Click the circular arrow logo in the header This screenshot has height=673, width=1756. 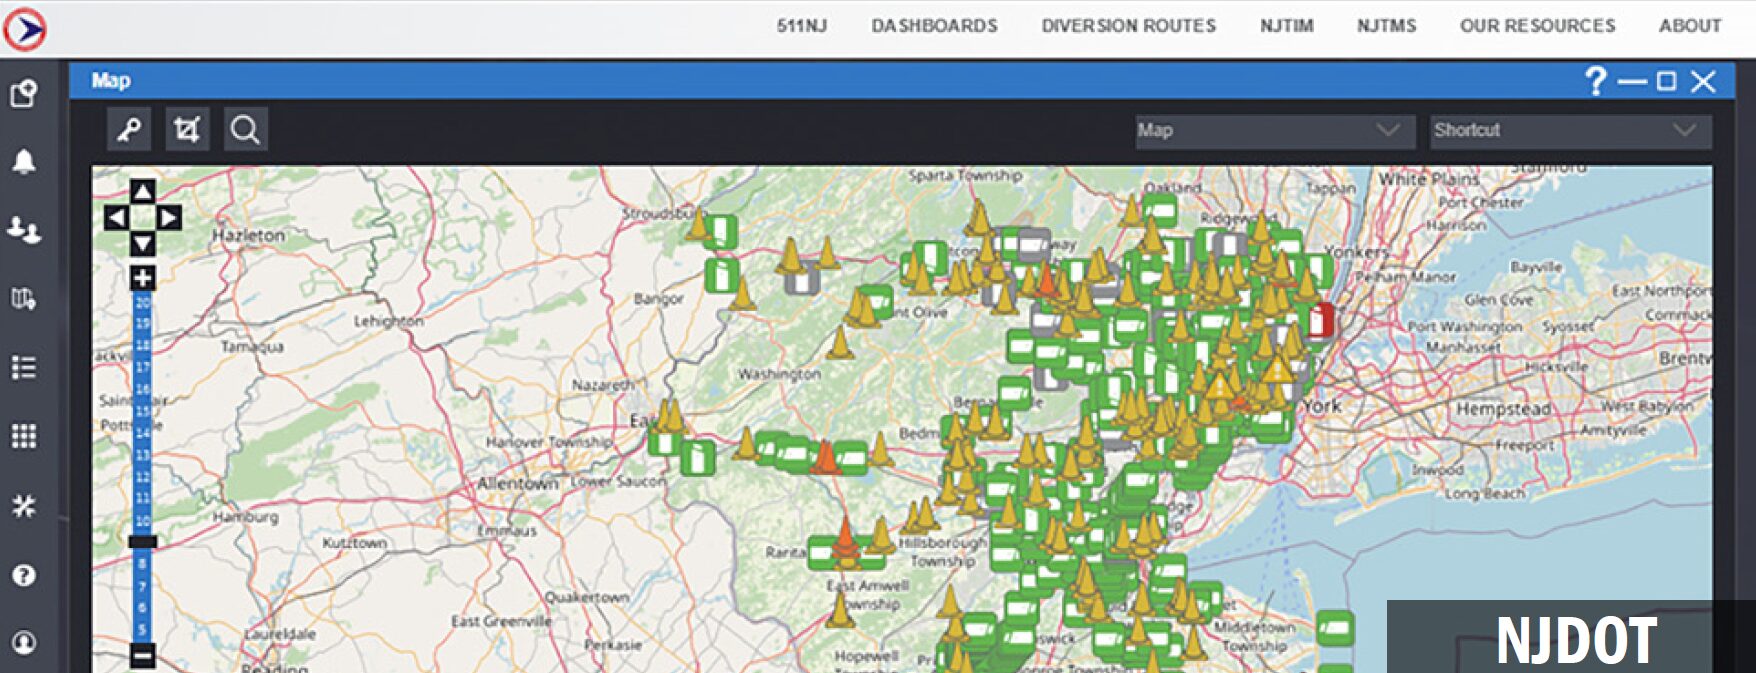click(x=23, y=29)
